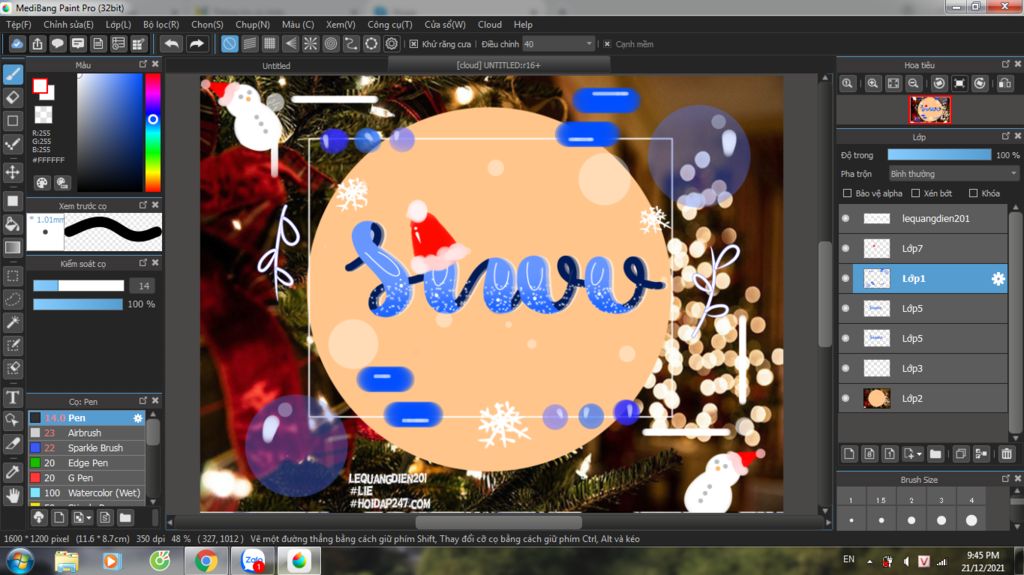Viewport: 1024px width, 575px height.
Task: Activate the Hand pan tool
Action: click(x=13, y=494)
